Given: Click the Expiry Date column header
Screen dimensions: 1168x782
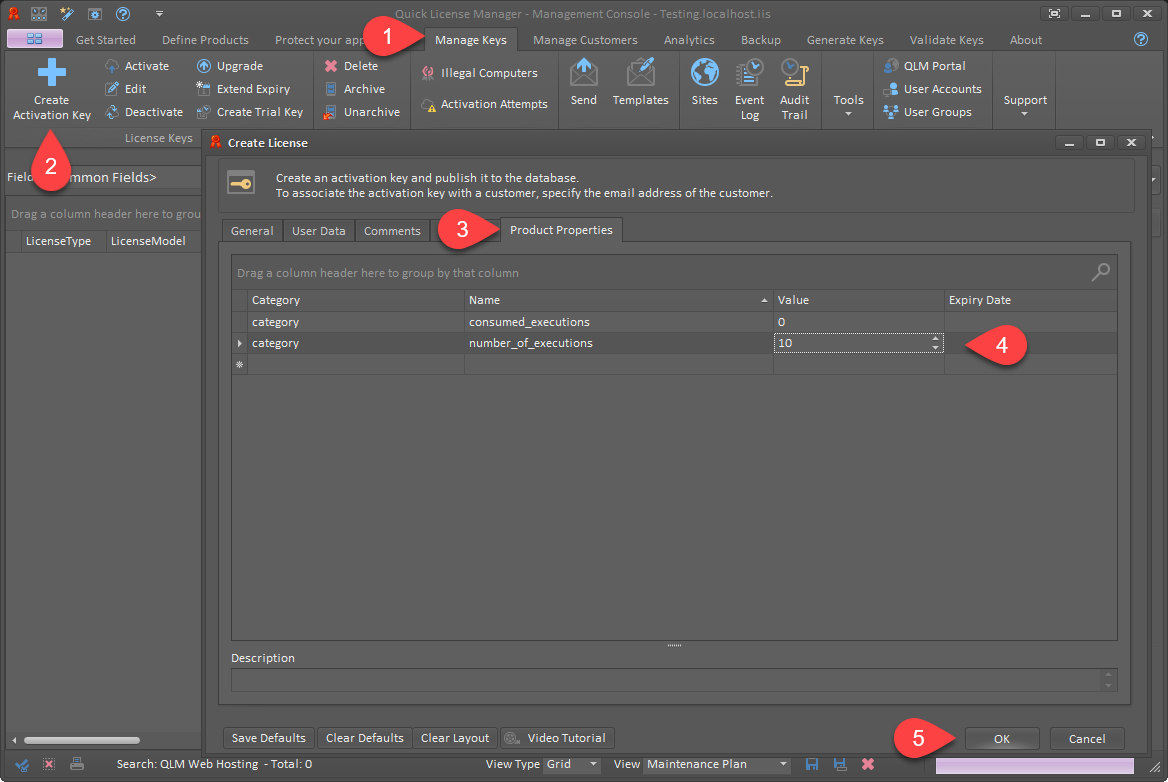Looking at the screenshot, I should 1030,300.
